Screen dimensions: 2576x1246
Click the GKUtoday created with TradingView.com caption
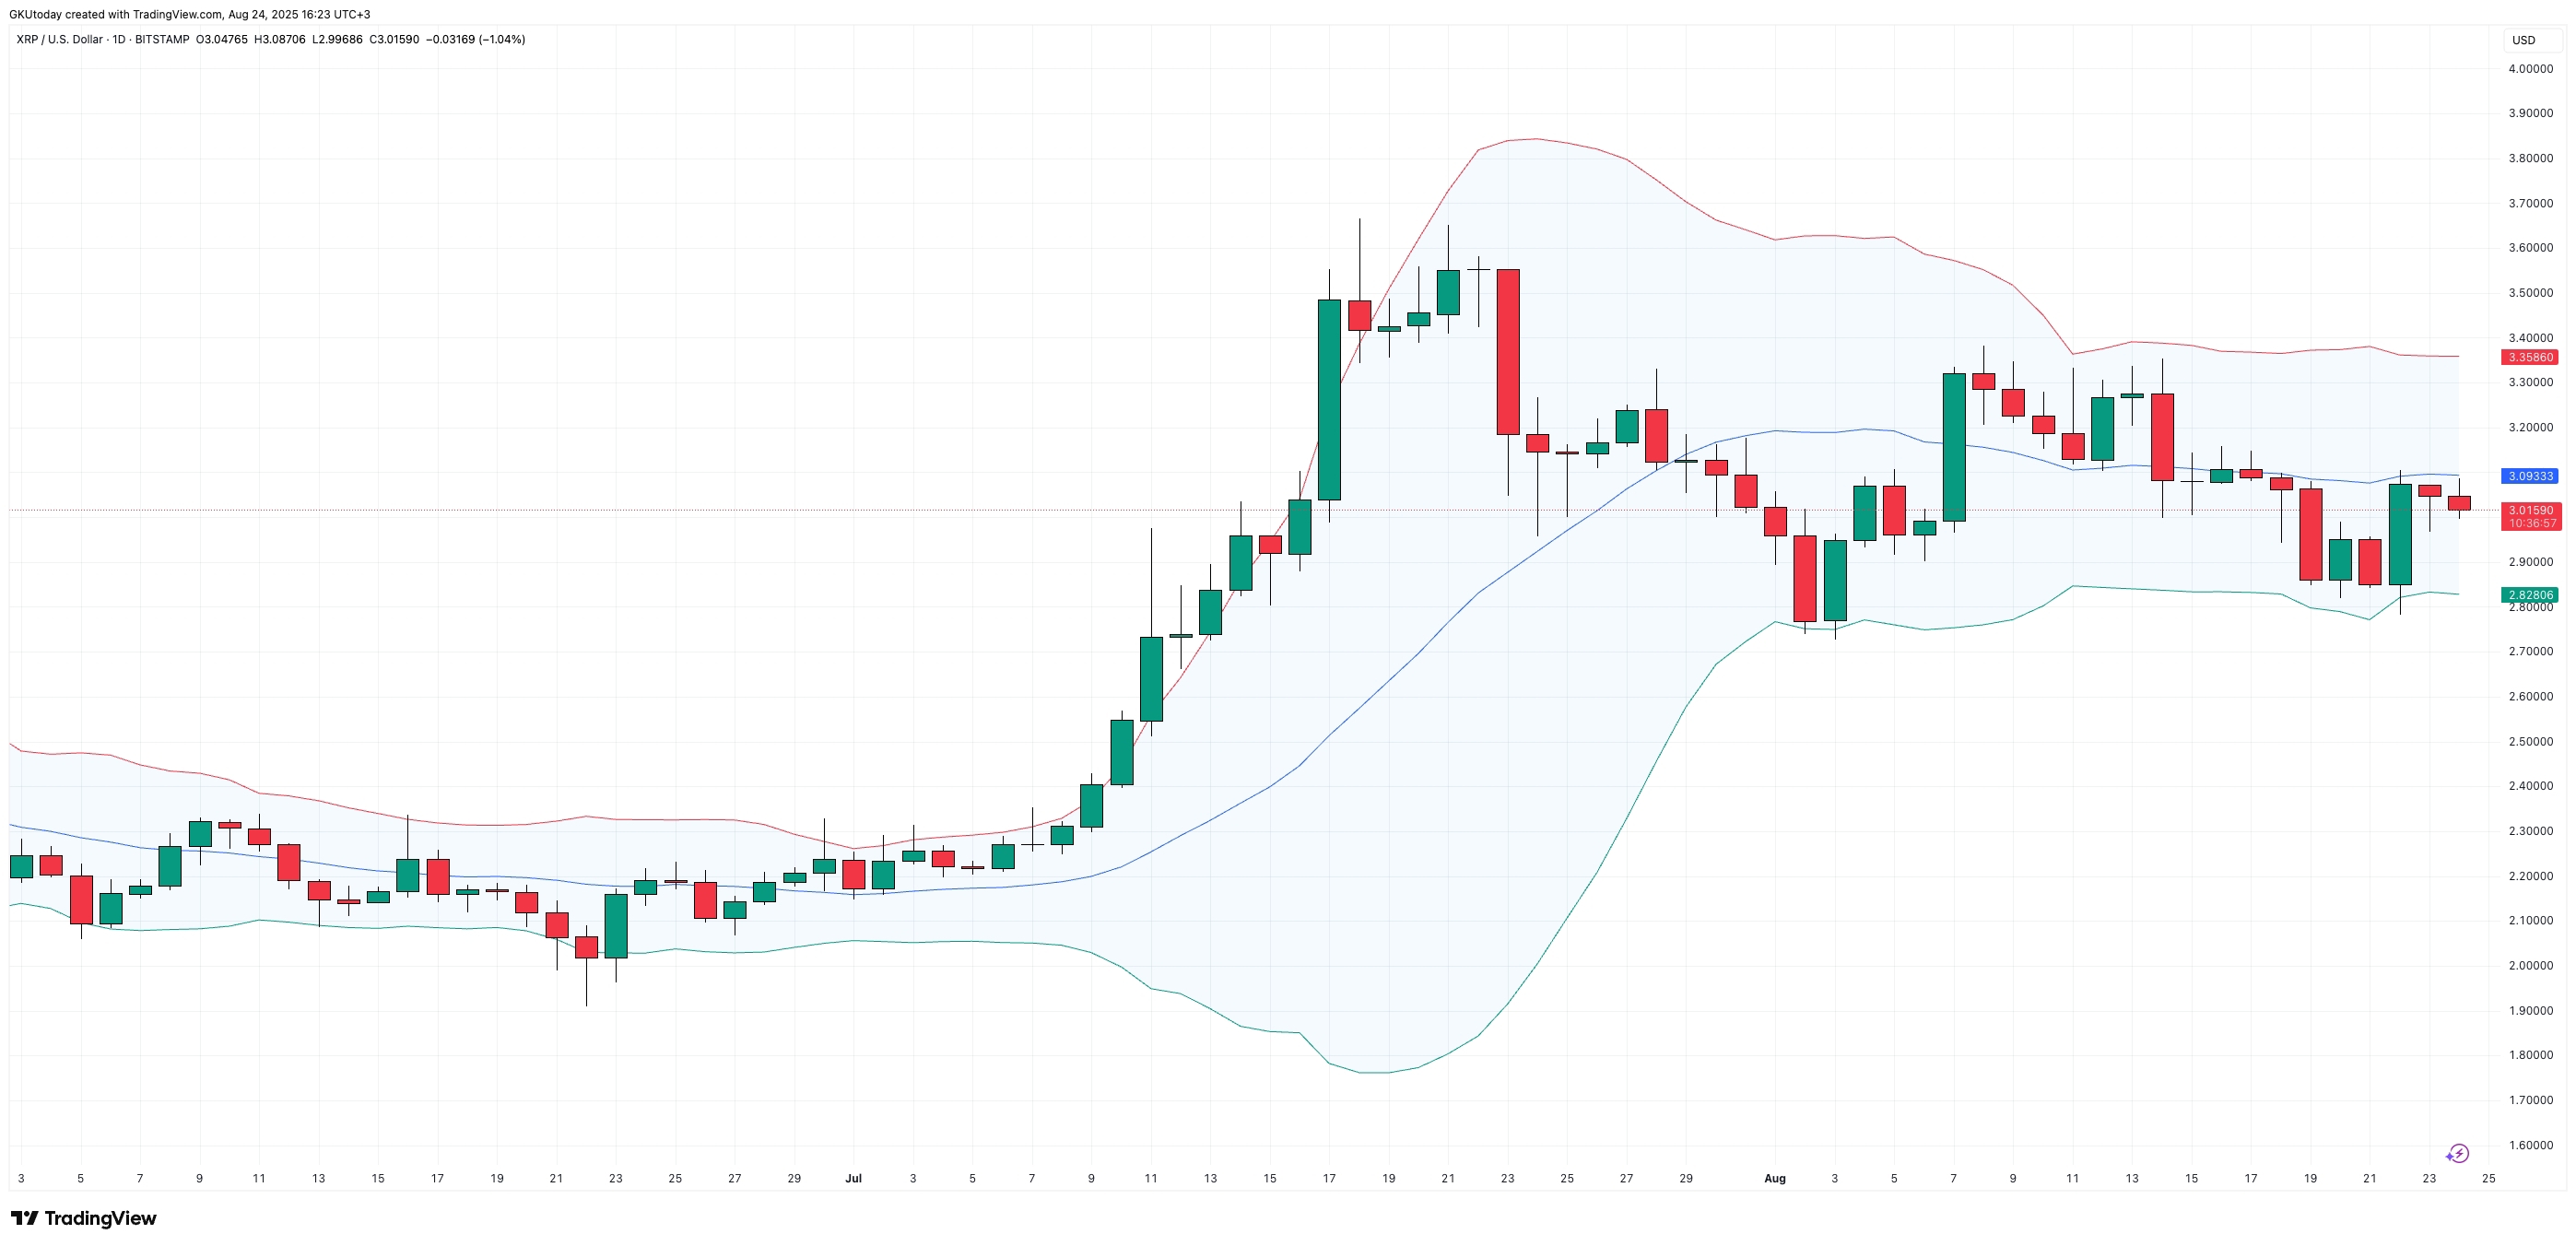[189, 14]
